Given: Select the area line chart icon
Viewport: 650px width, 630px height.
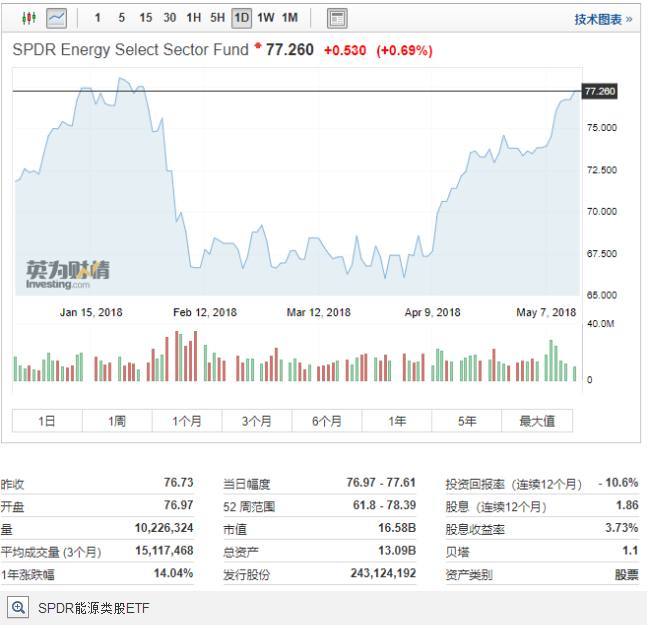Looking at the screenshot, I should (56, 18).
